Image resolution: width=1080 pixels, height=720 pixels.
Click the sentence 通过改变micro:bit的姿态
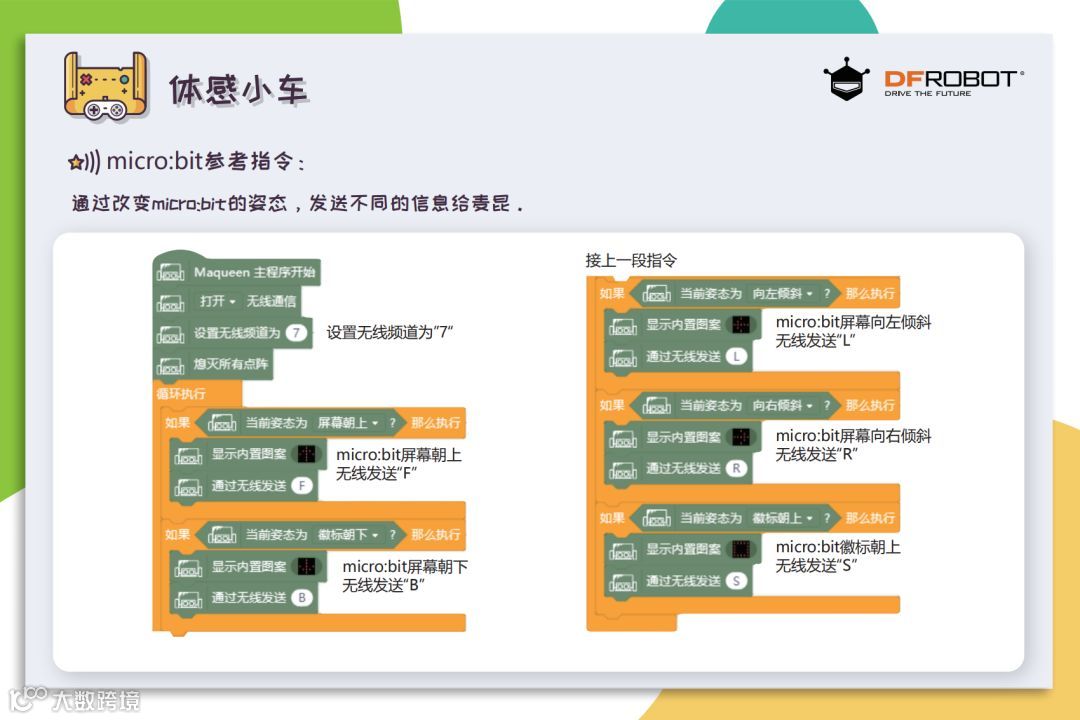[178, 203]
